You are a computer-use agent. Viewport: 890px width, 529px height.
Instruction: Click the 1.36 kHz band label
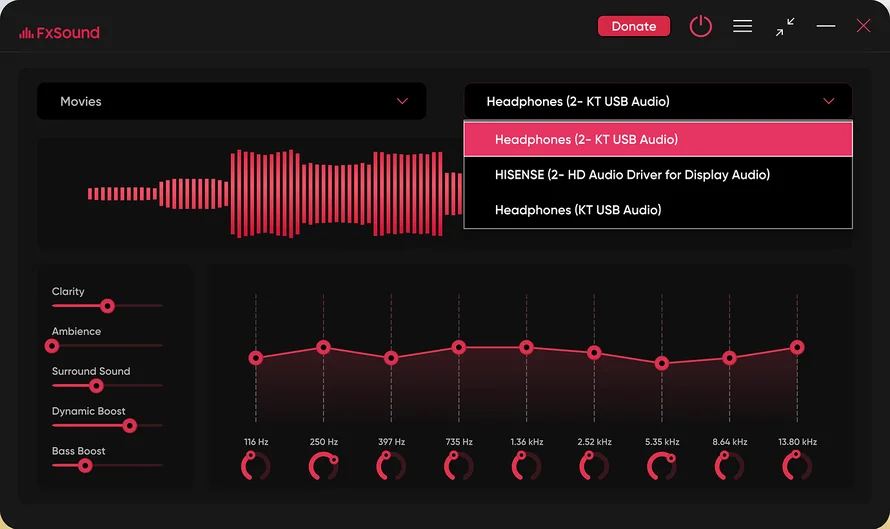pos(527,442)
